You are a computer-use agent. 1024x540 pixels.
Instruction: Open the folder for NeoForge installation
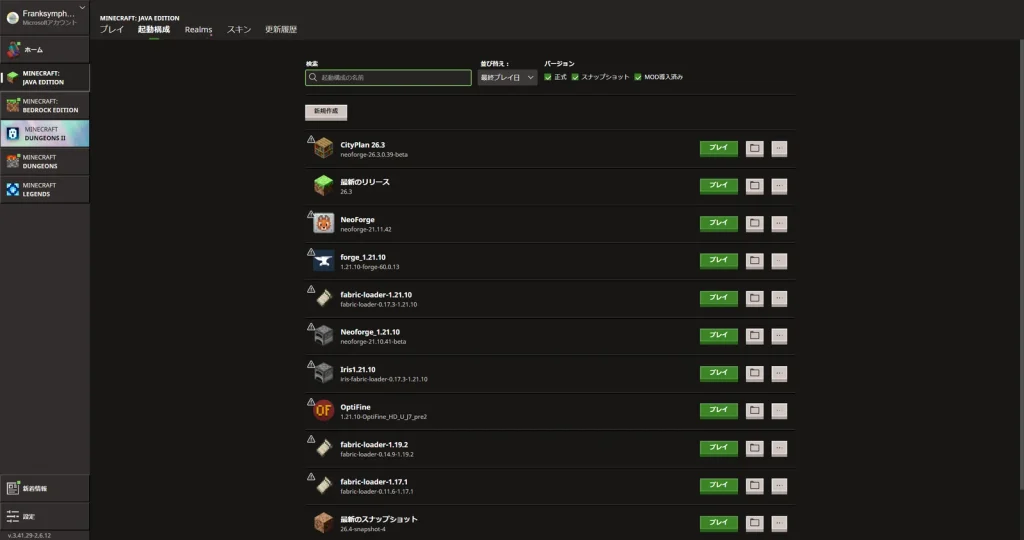click(754, 223)
